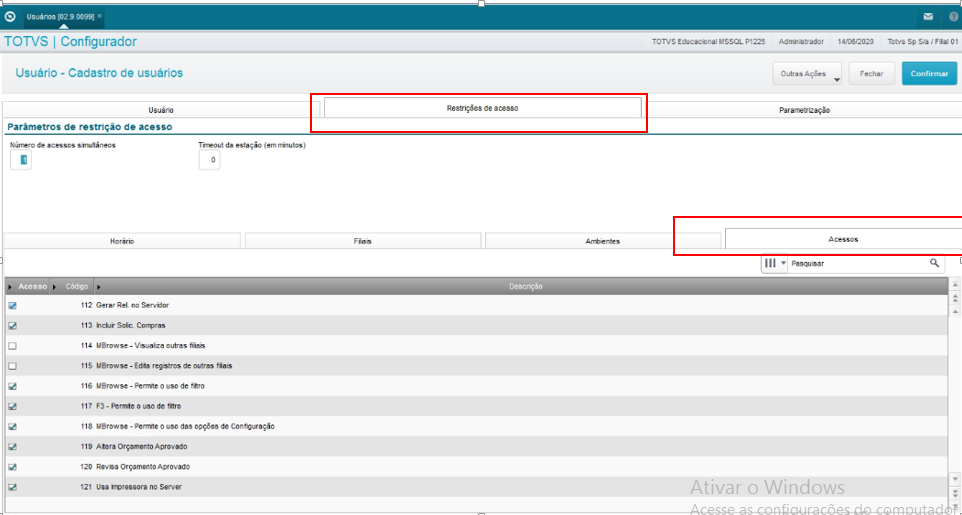The image size is (962, 515).
Task: Uncheck access 120 Revisa Orçamento Aprovado
Action: 12,467
